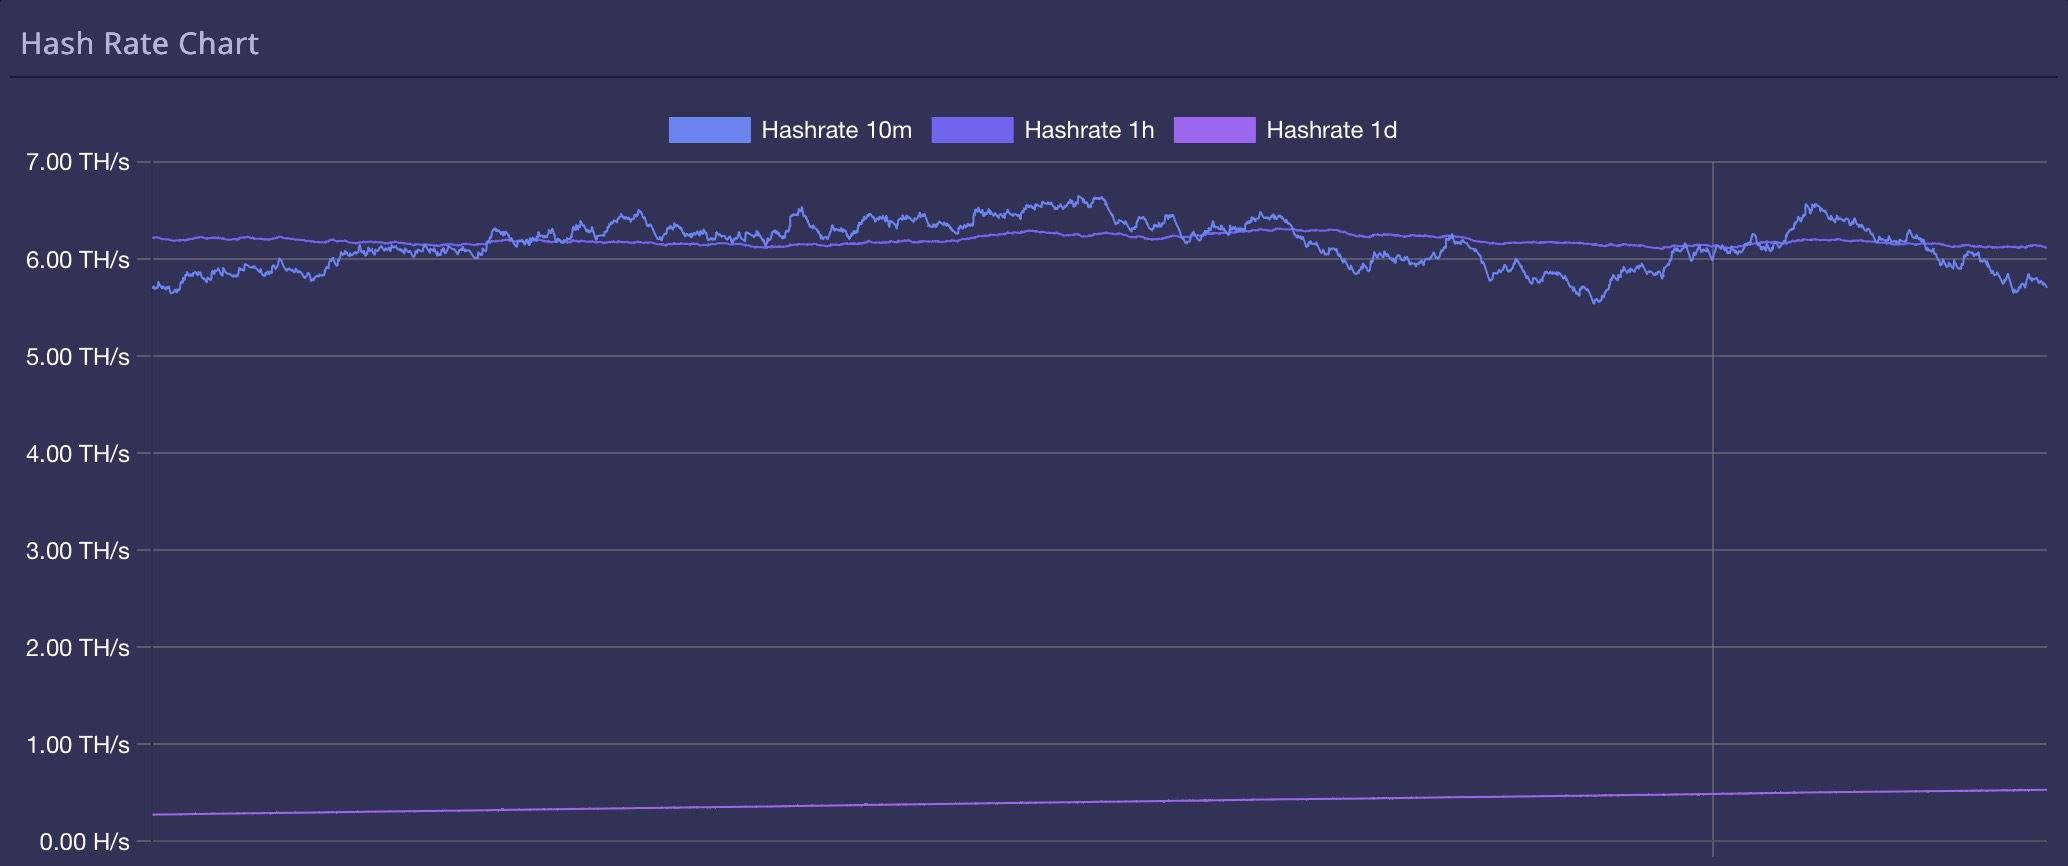
Task: Click the 3.00 TH/s axis label
Action: (x=78, y=551)
